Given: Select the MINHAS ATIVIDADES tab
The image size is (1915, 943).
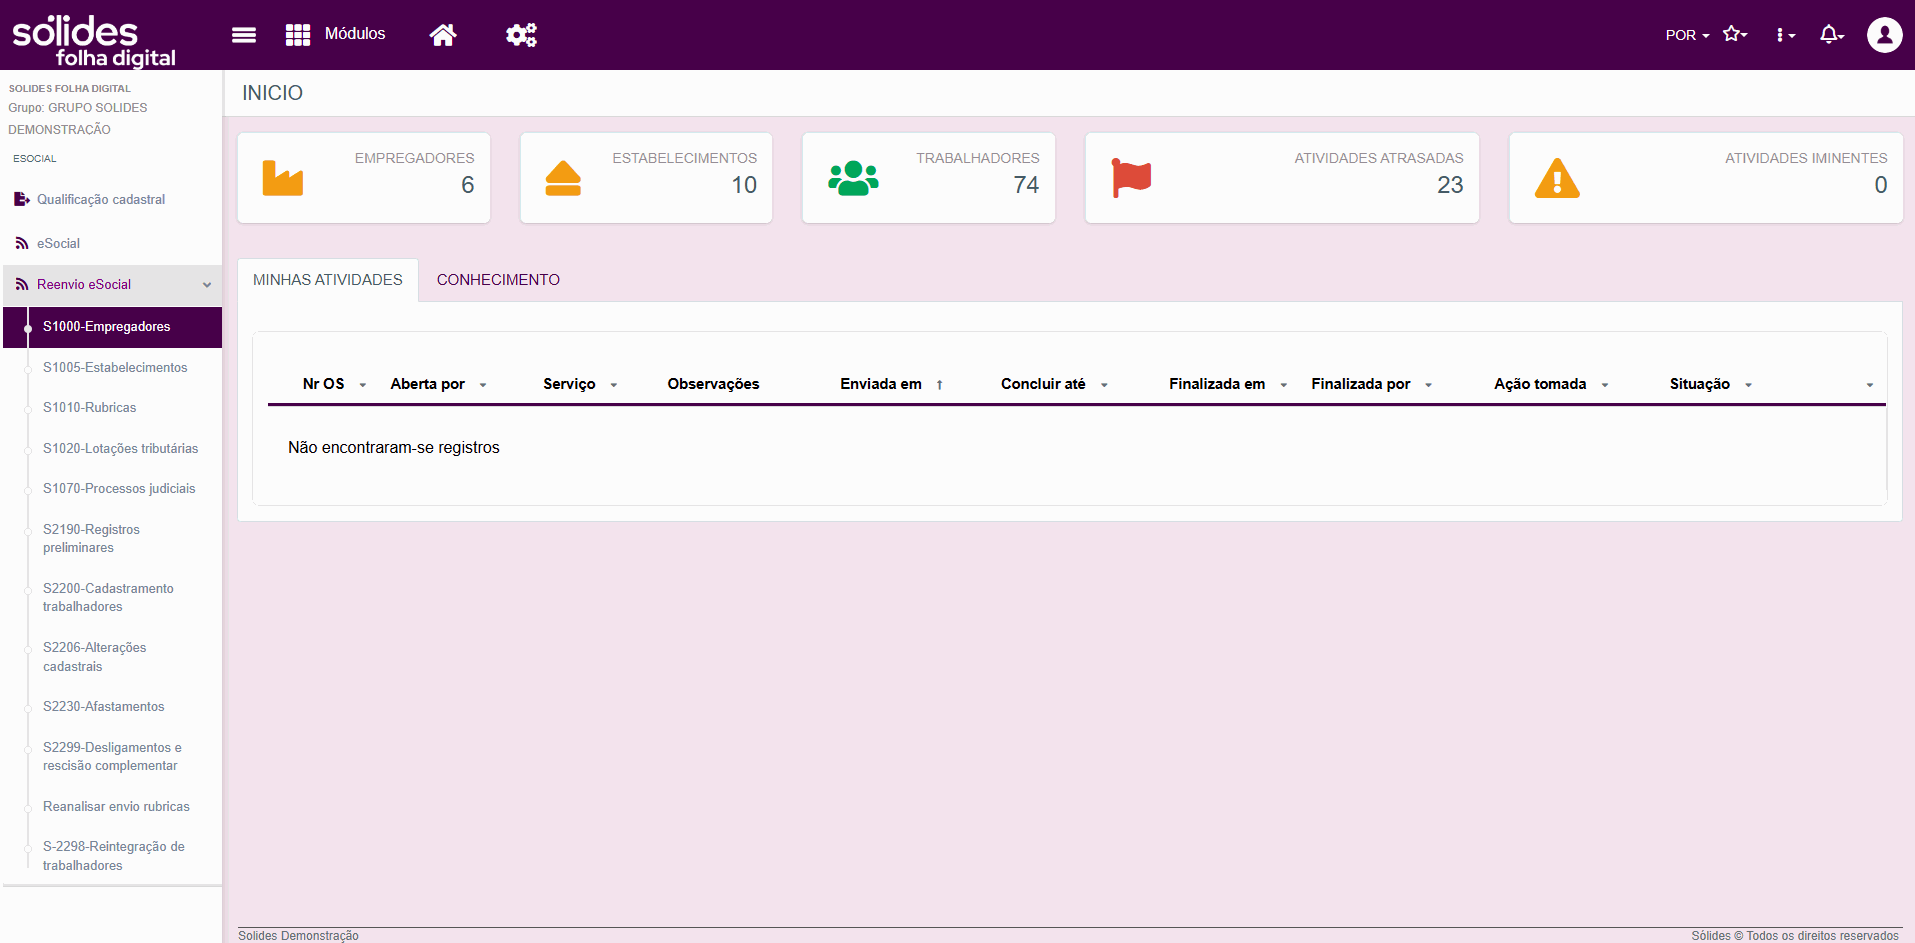Looking at the screenshot, I should (x=327, y=280).
